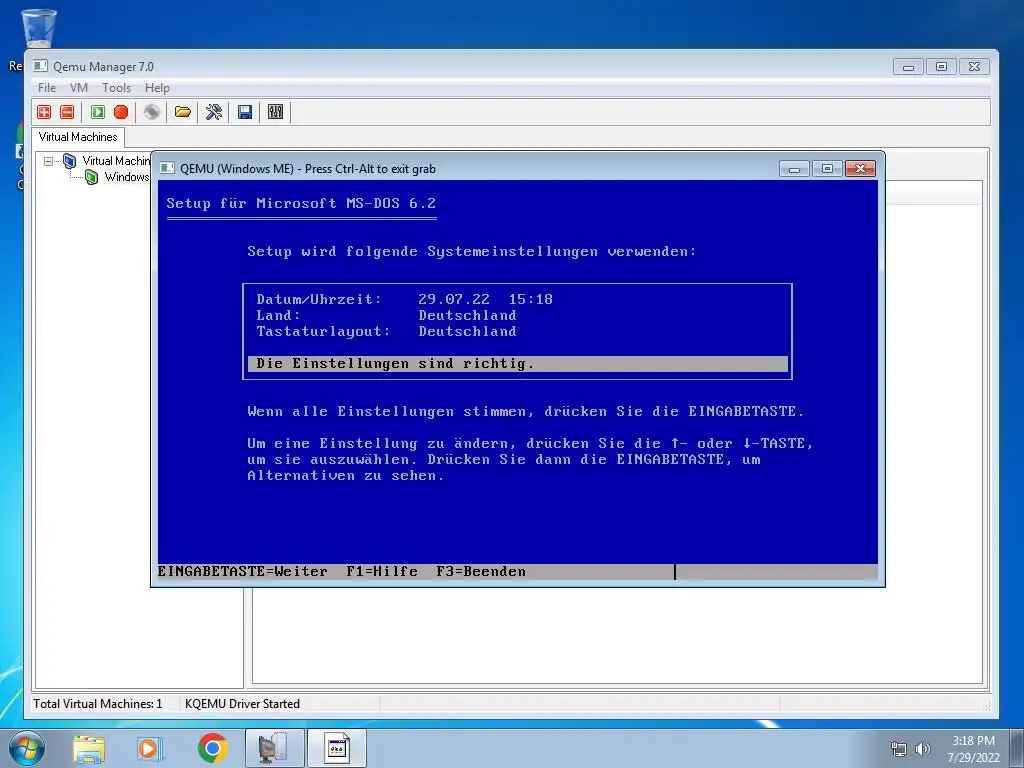Click the Qemu Manager title bar icon
1024x768 pixels.
[x=40, y=66]
